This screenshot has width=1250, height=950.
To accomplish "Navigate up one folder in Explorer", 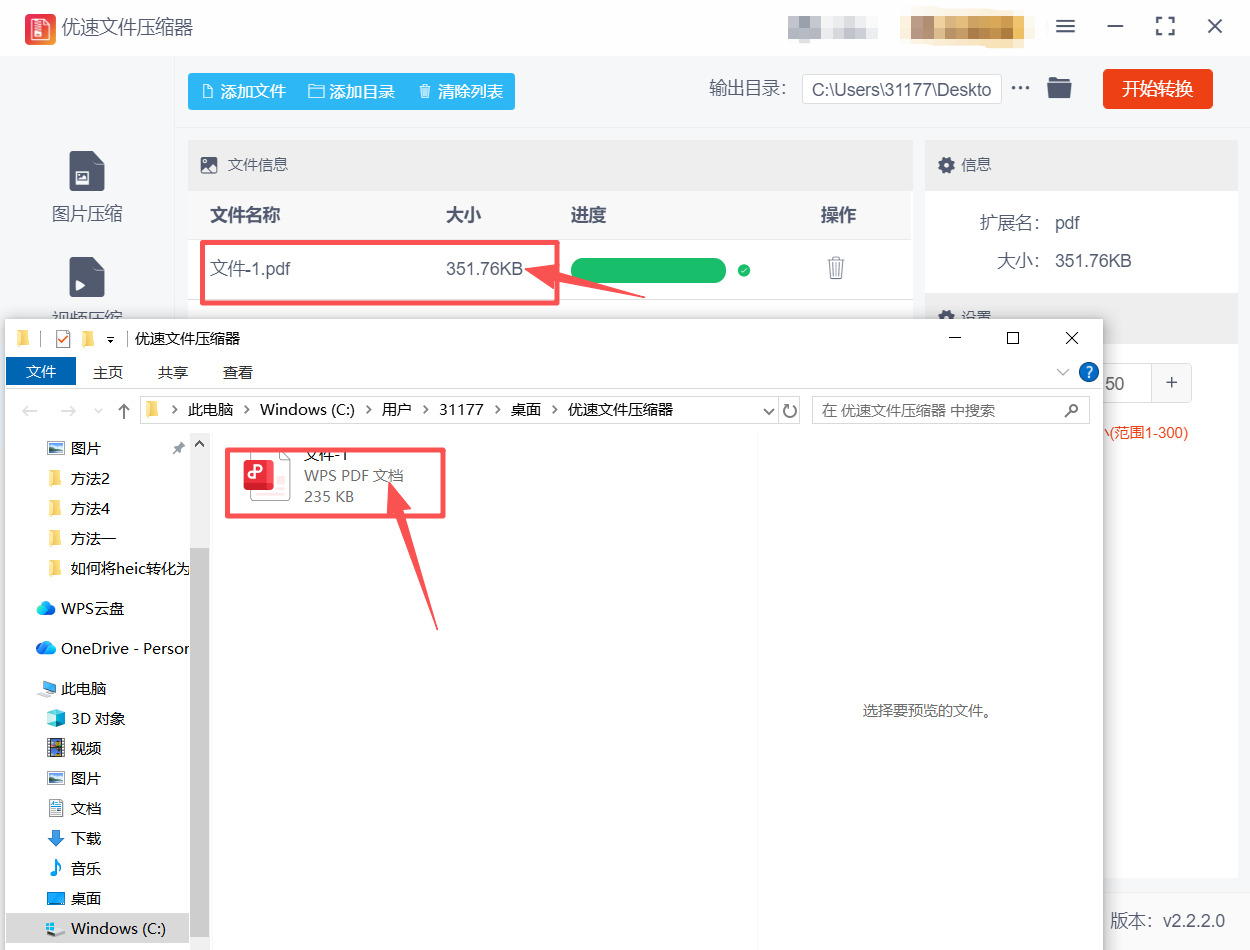I will (x=122, y=410).
